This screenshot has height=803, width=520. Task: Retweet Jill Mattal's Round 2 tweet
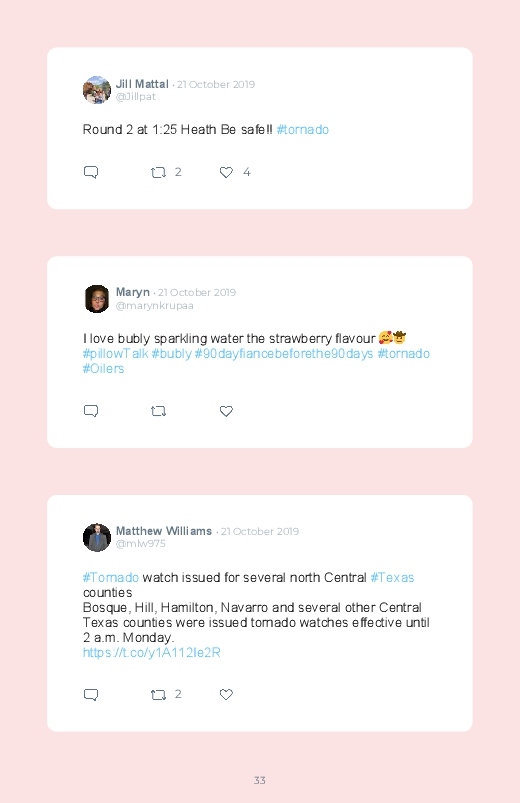158,173
